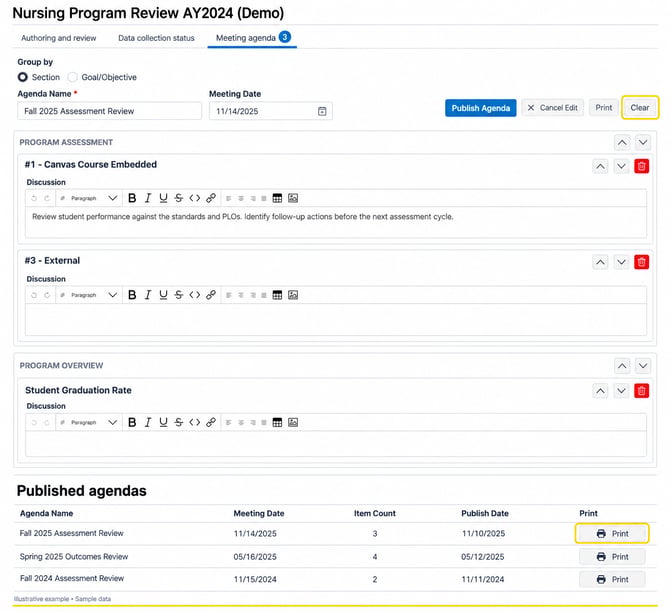Toggle italic in Student Graduation Rate editor
Viewport: 670px width, 612px height.
coord(148,422)
